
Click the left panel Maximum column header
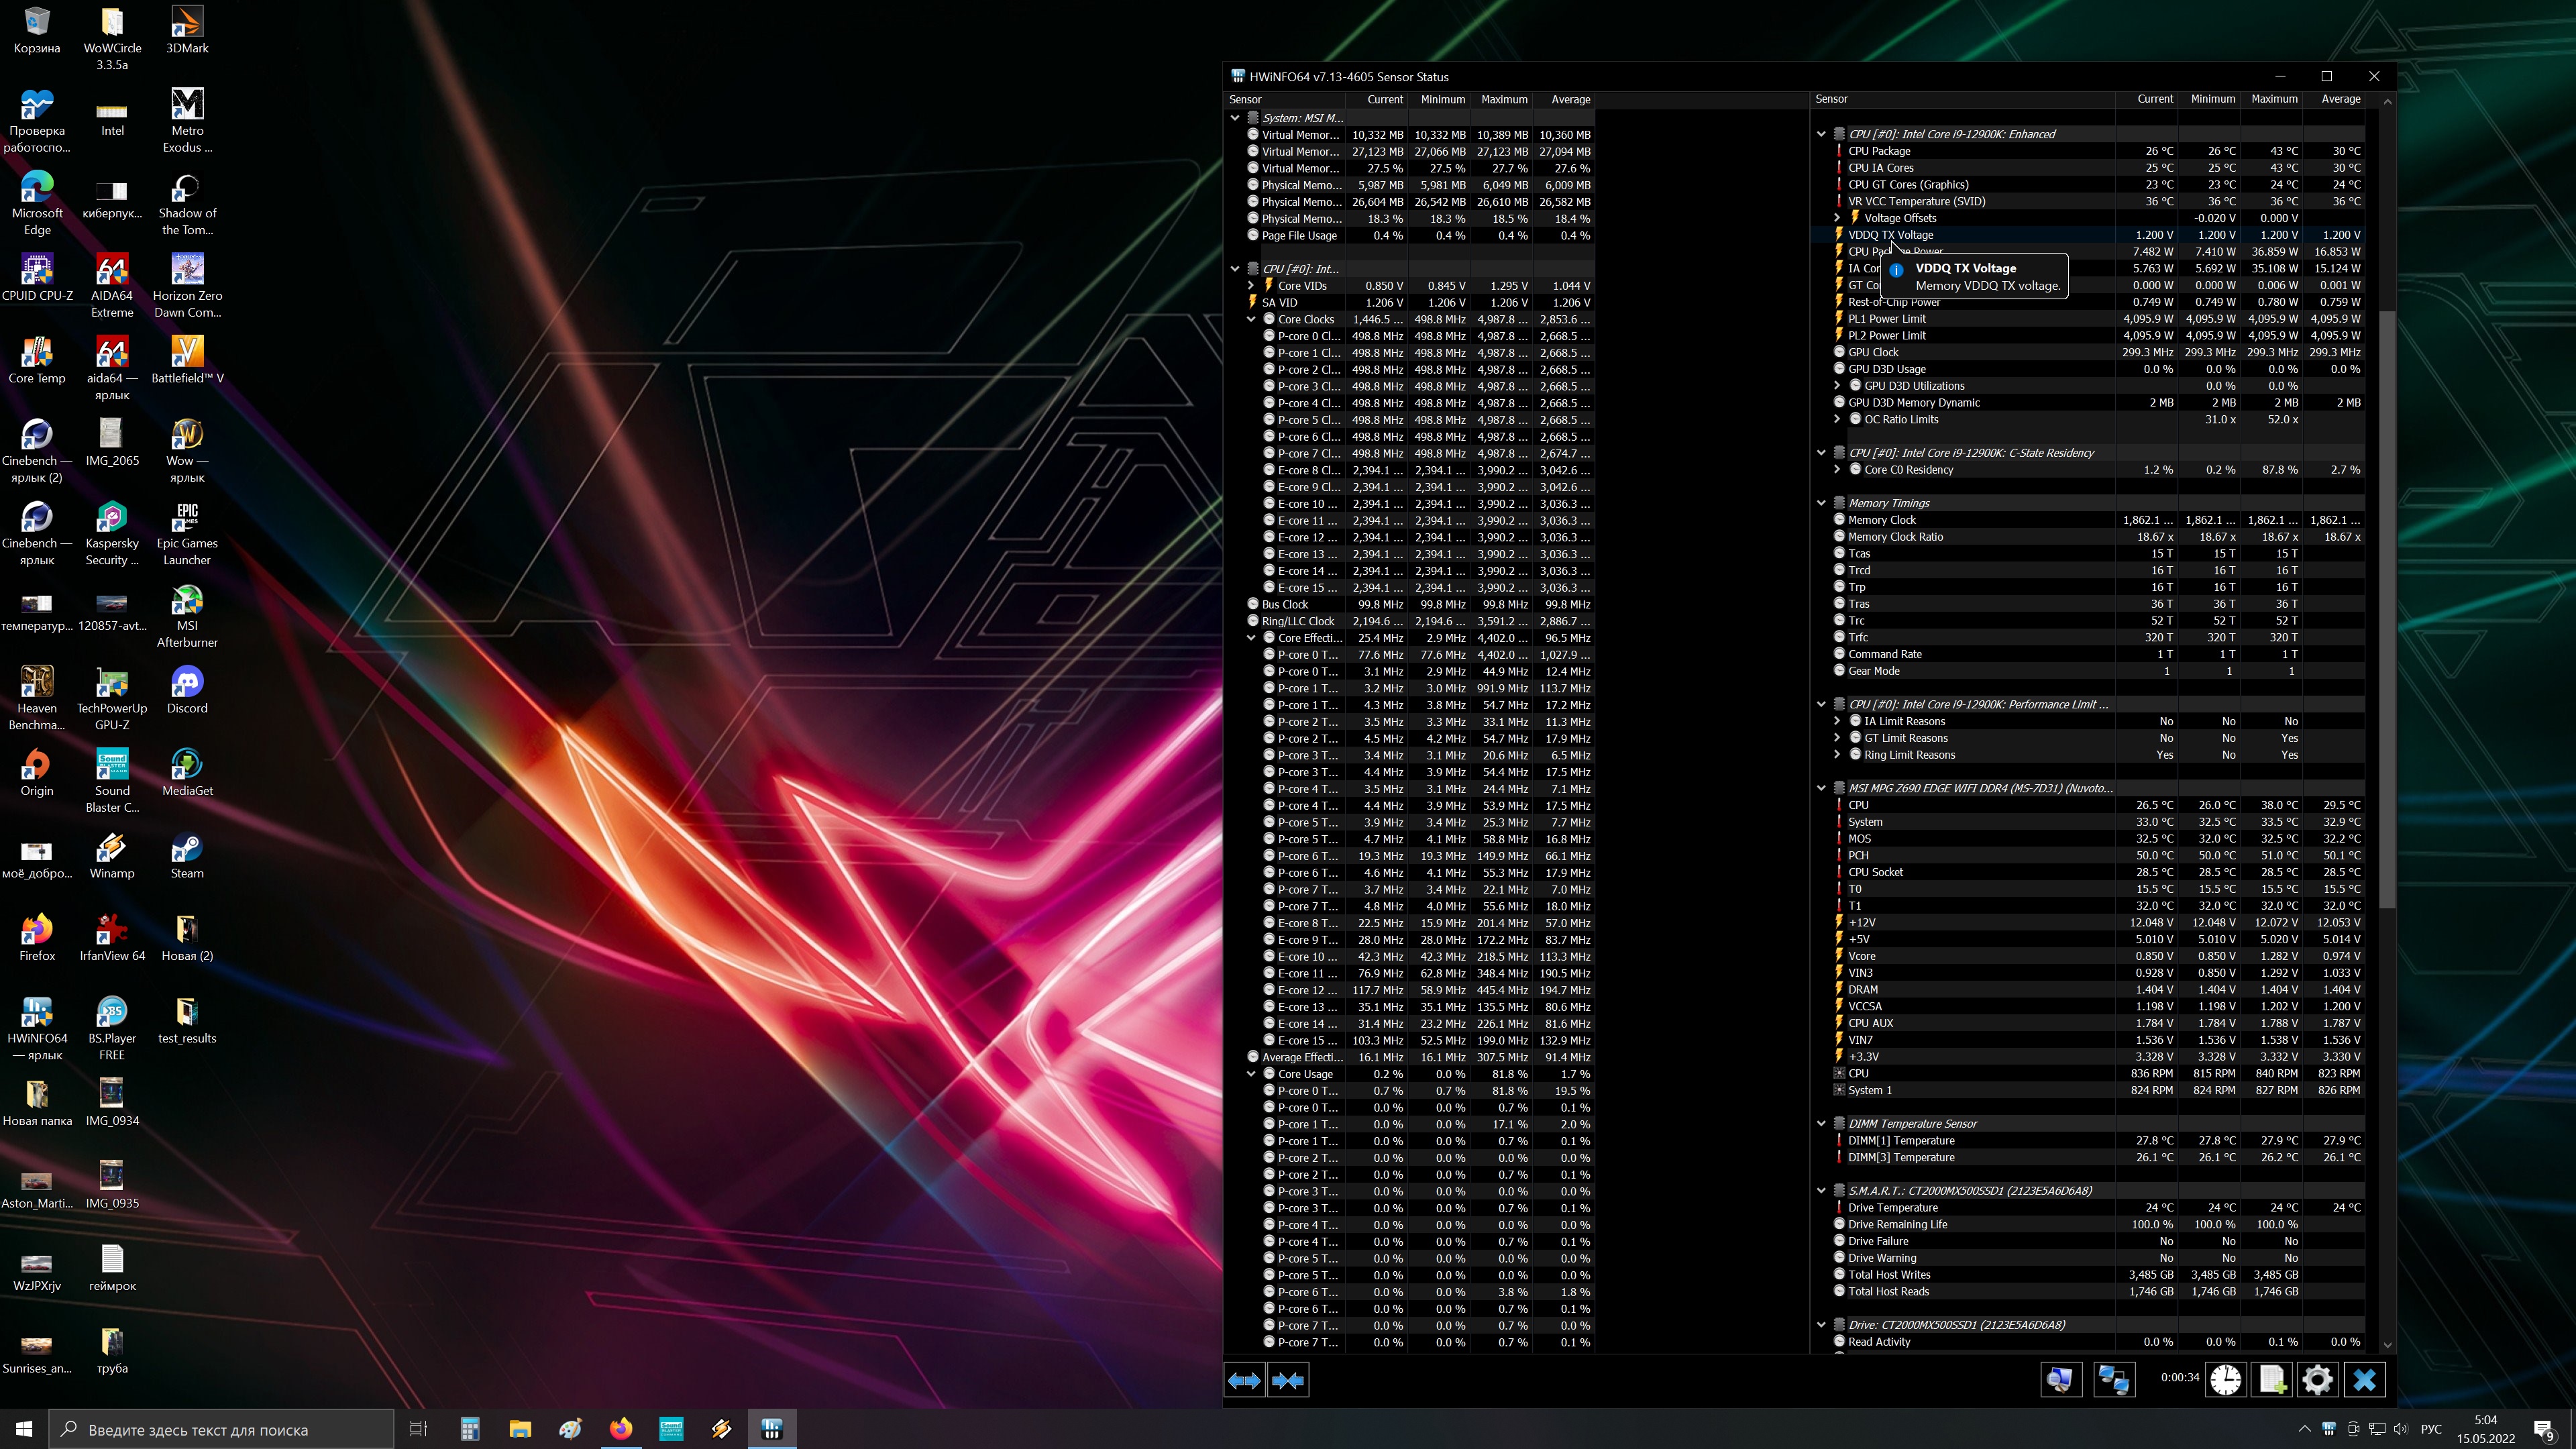1503,99
